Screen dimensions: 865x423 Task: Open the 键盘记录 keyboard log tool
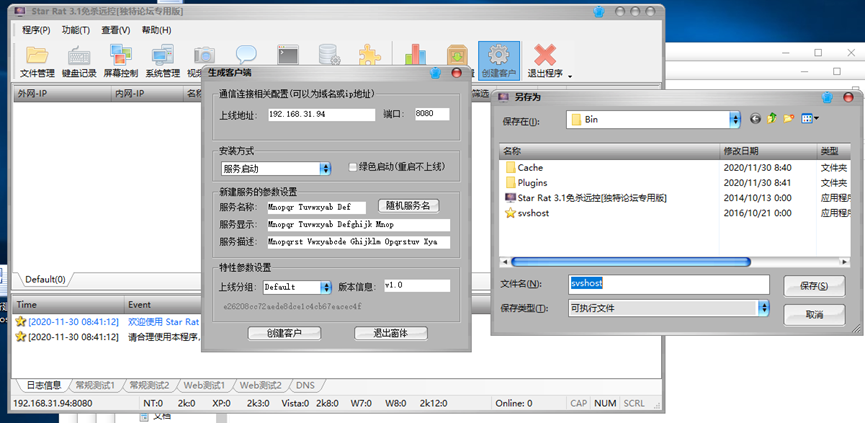(x=79, y=61)
